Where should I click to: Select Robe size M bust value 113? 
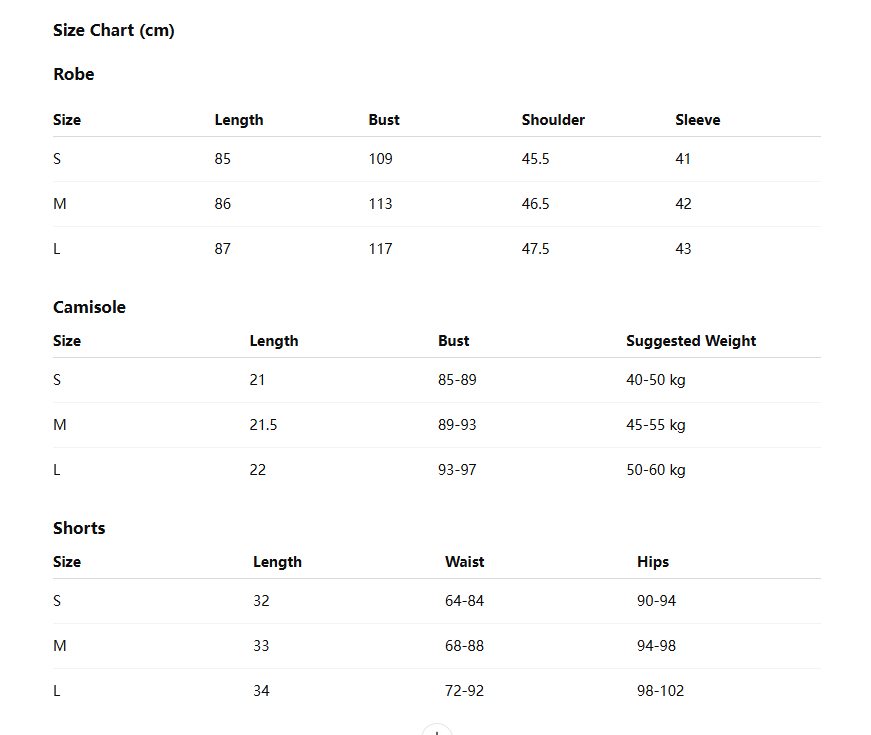pos(381,204)
